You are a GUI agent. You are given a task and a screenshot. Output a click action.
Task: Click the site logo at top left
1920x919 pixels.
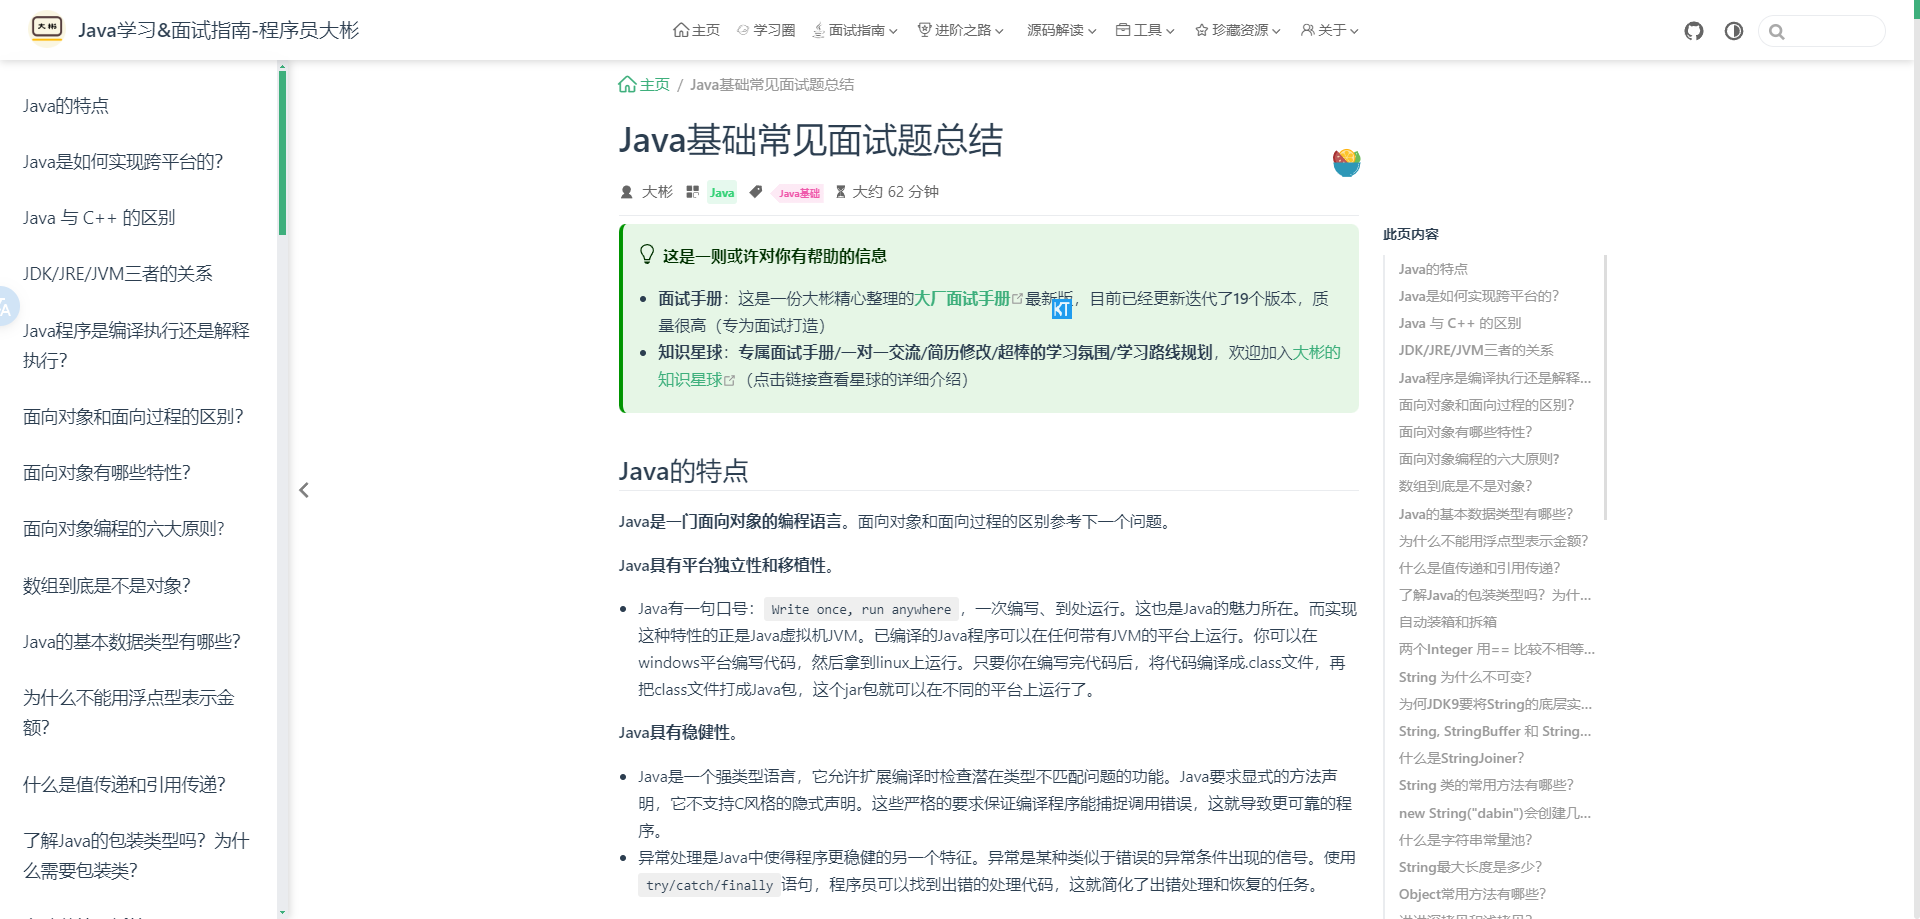tap(47, 29)
